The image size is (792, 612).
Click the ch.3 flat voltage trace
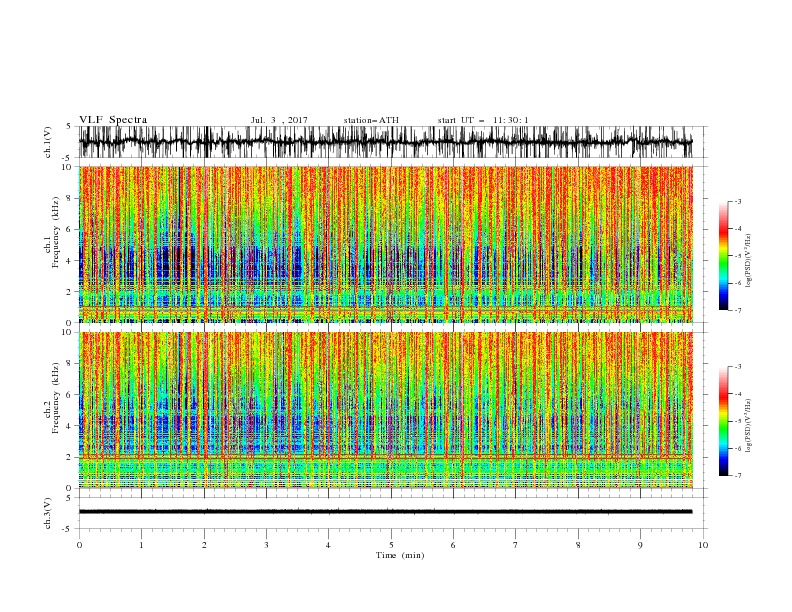click(x=385, y=512)
